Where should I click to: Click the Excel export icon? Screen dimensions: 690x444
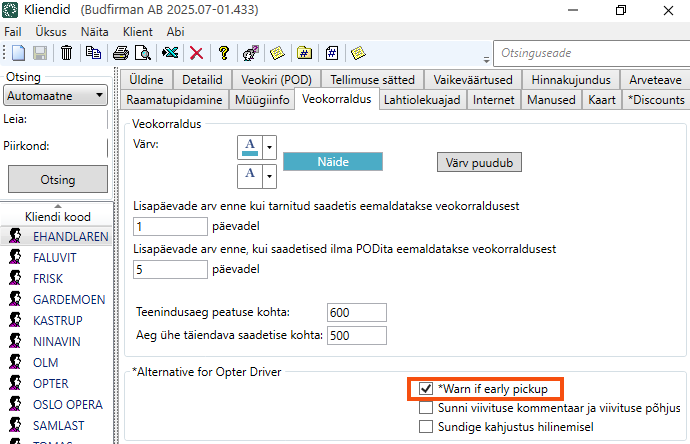[x=171, y=53]
